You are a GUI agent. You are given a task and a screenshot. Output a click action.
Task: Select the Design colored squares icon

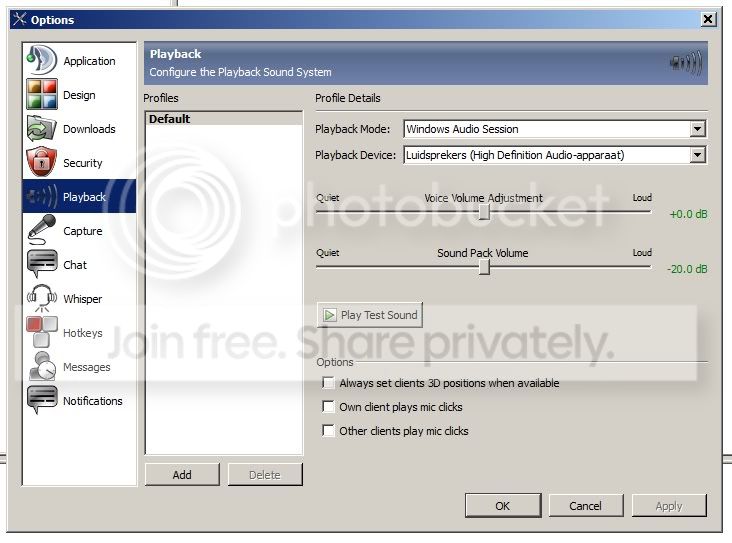click(42, 95)
